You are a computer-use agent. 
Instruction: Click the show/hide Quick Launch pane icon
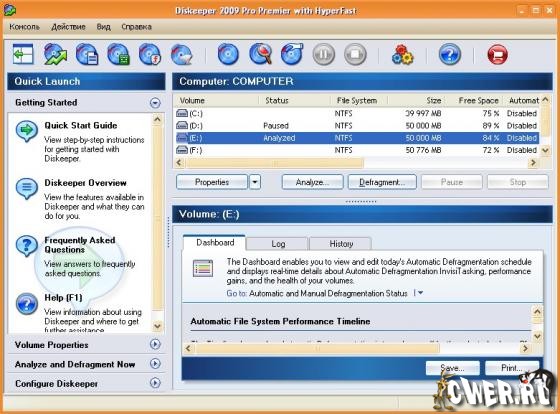[x=23, y=54]
